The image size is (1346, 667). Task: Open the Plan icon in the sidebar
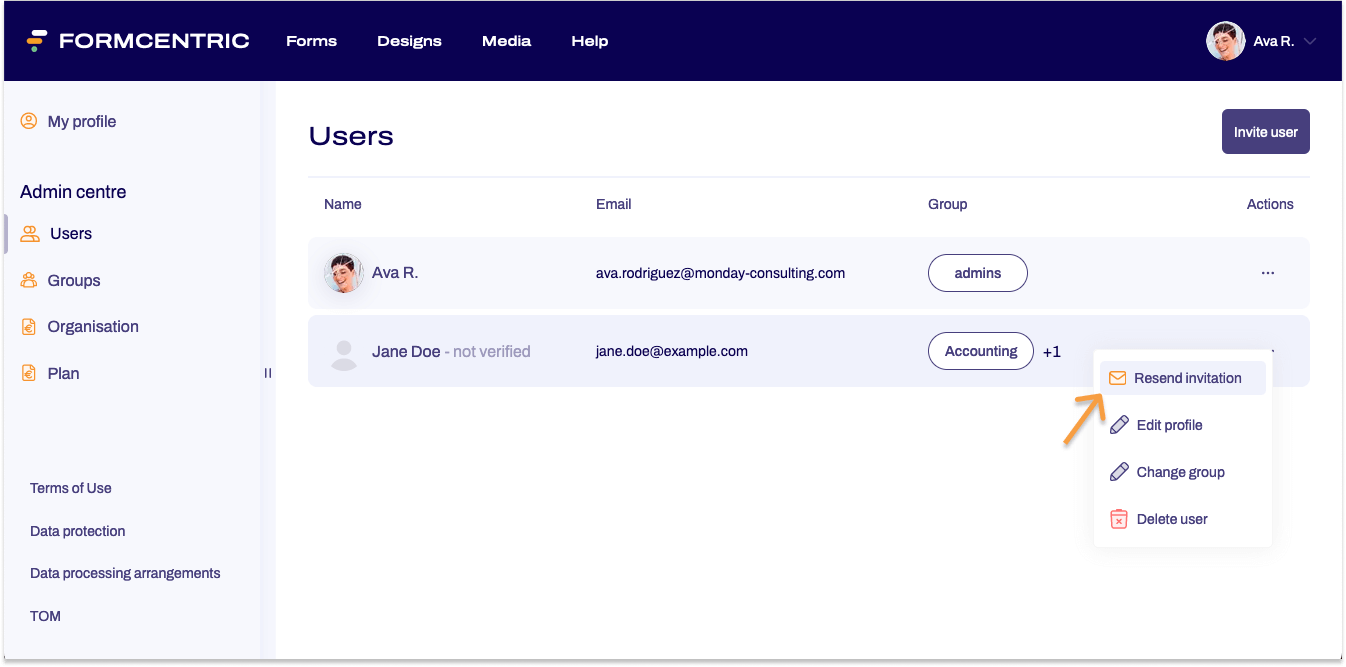28,373
